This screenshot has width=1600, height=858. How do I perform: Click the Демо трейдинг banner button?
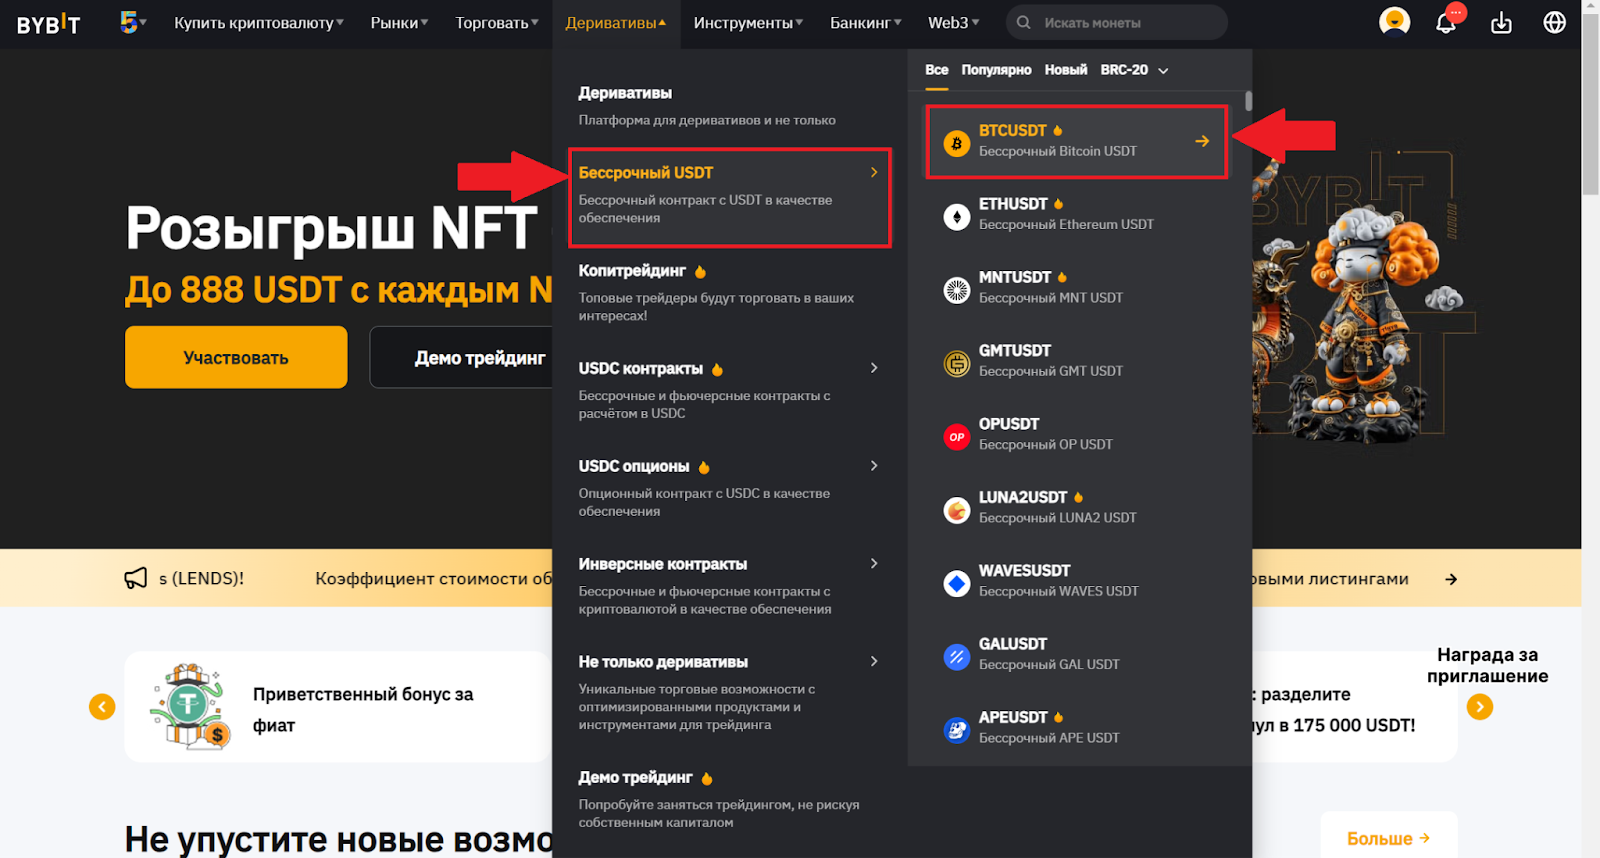462,357
